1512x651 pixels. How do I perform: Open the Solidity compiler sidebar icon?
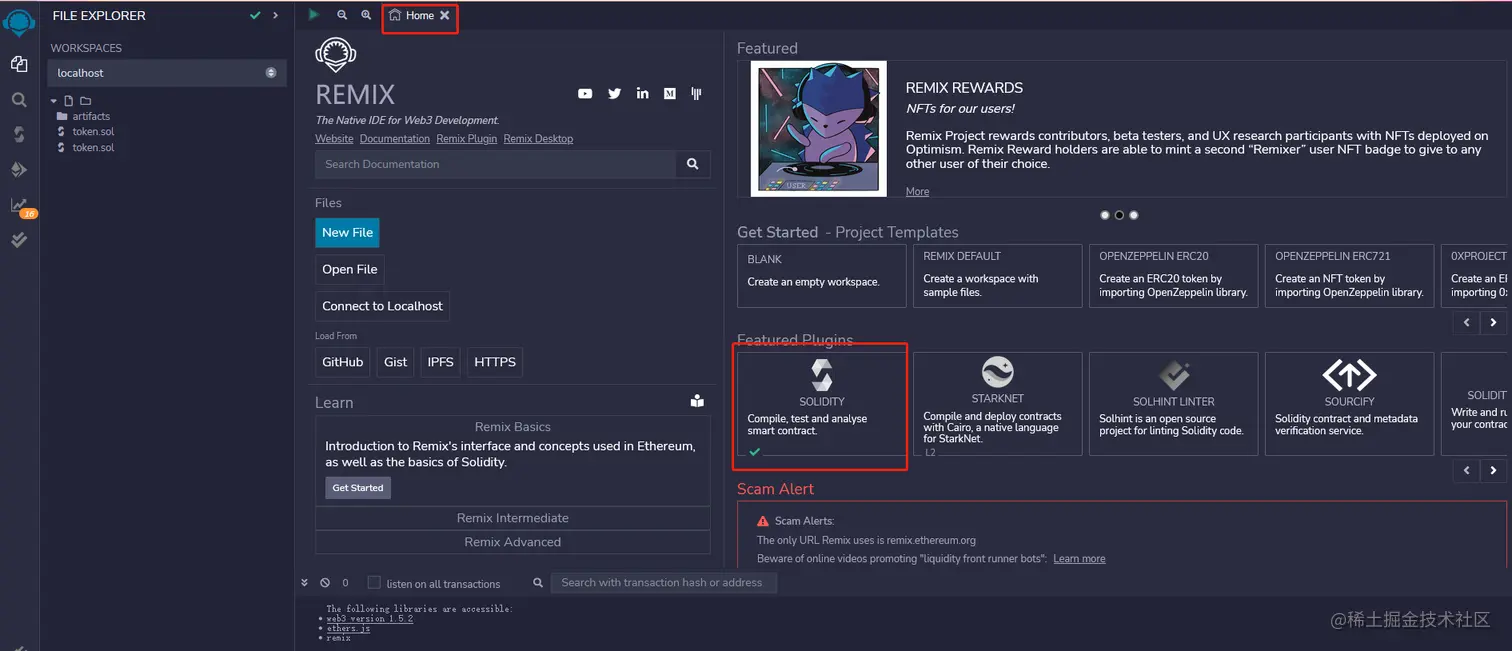19,134
